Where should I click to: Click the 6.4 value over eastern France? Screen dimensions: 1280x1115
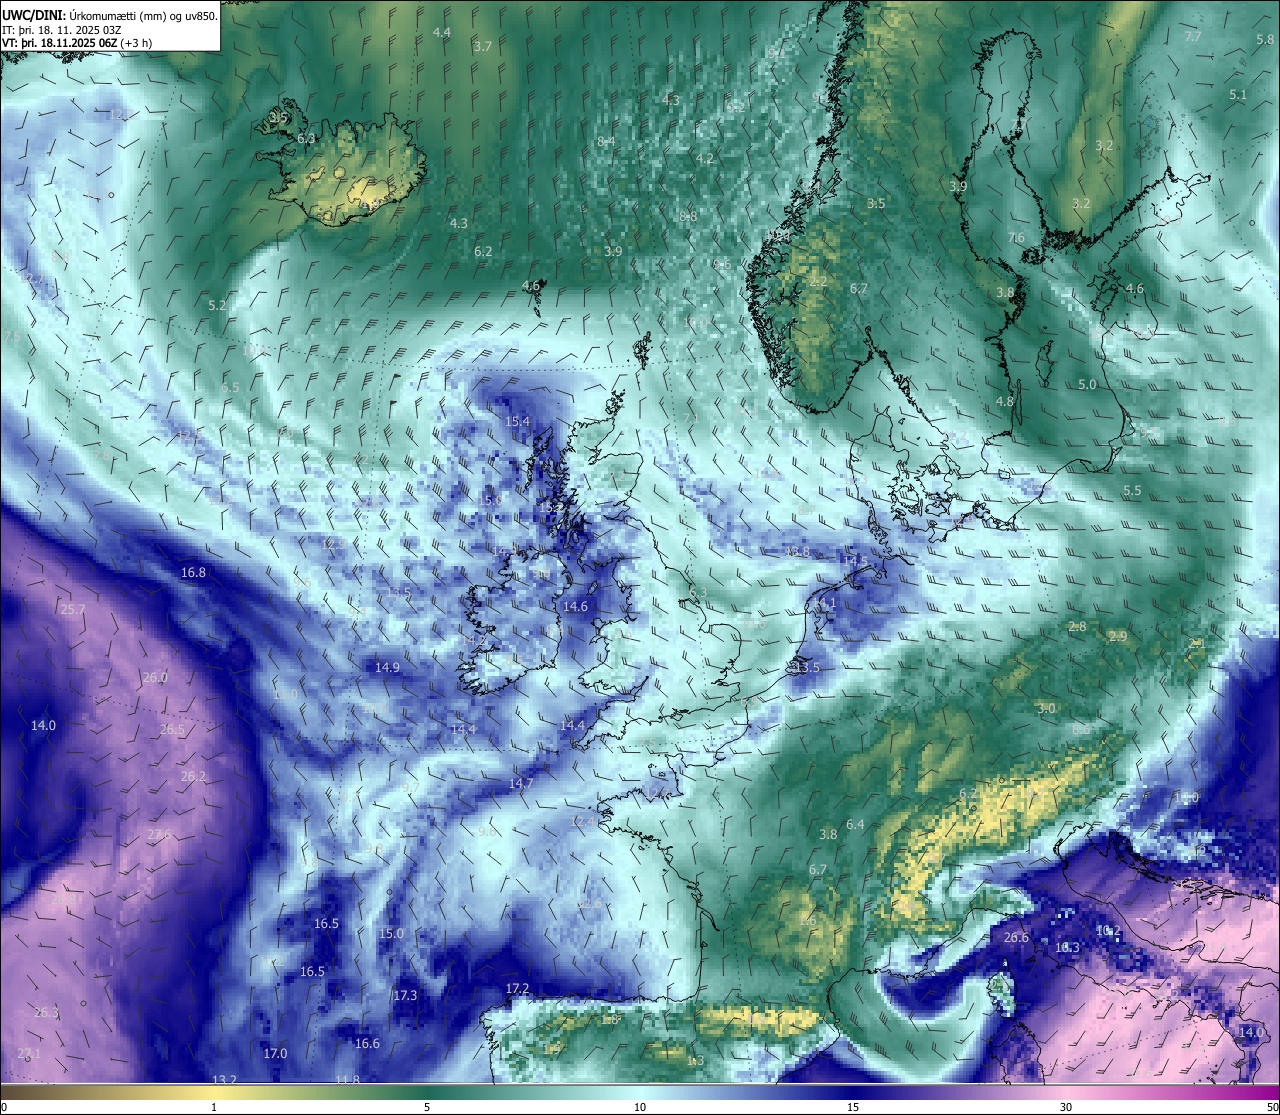pos(855,825)
